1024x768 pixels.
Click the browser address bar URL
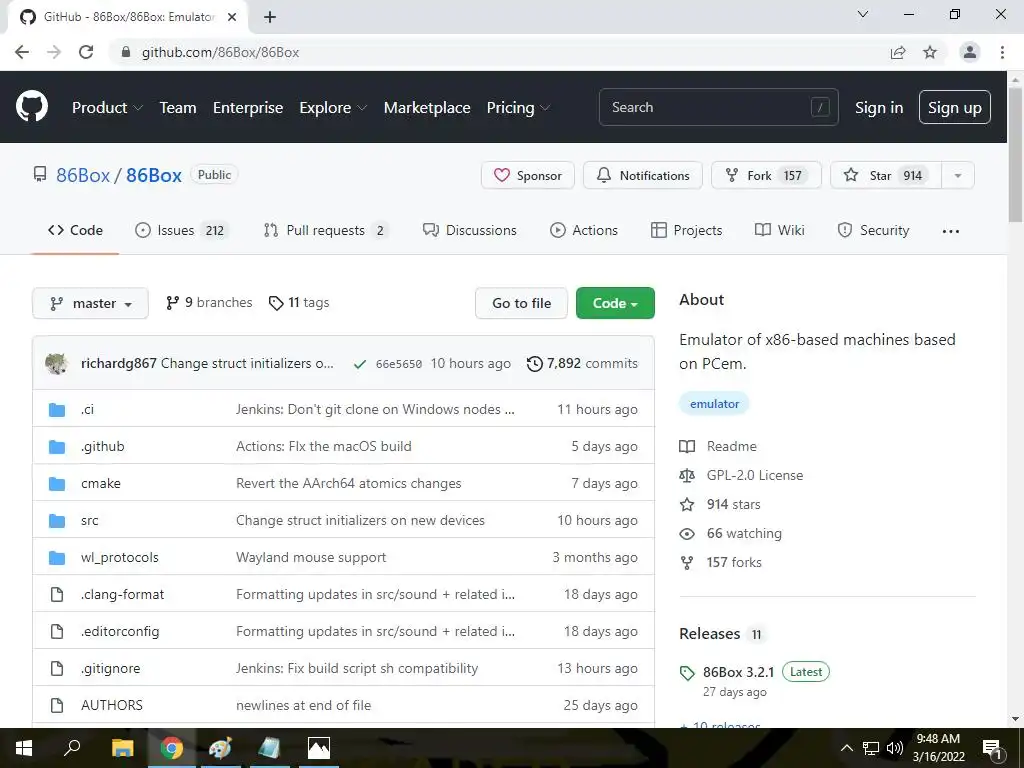tap(221, 52)
